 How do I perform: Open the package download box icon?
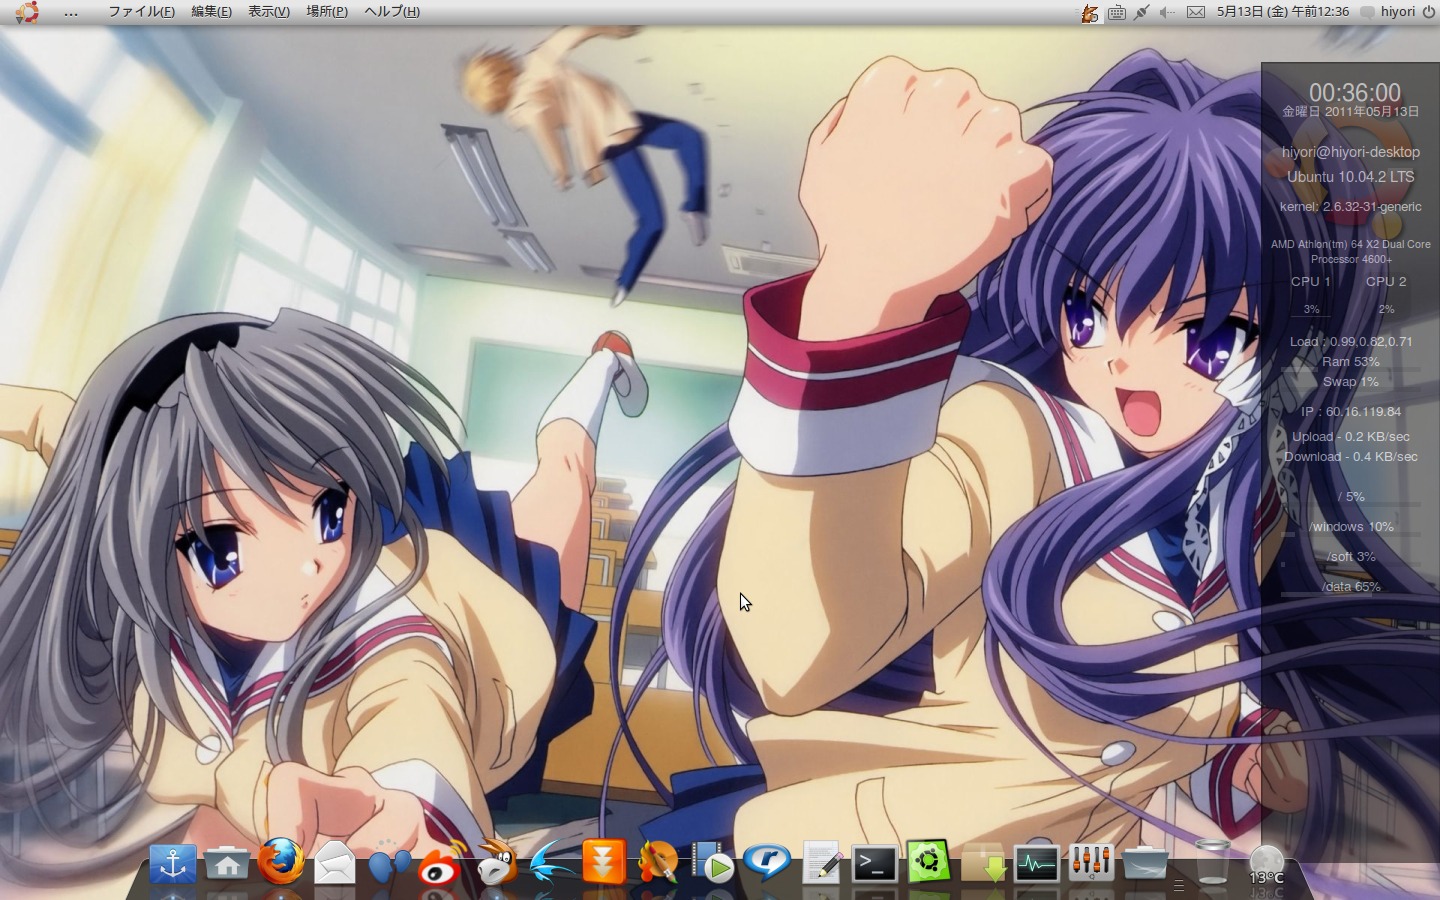(983, 863)
